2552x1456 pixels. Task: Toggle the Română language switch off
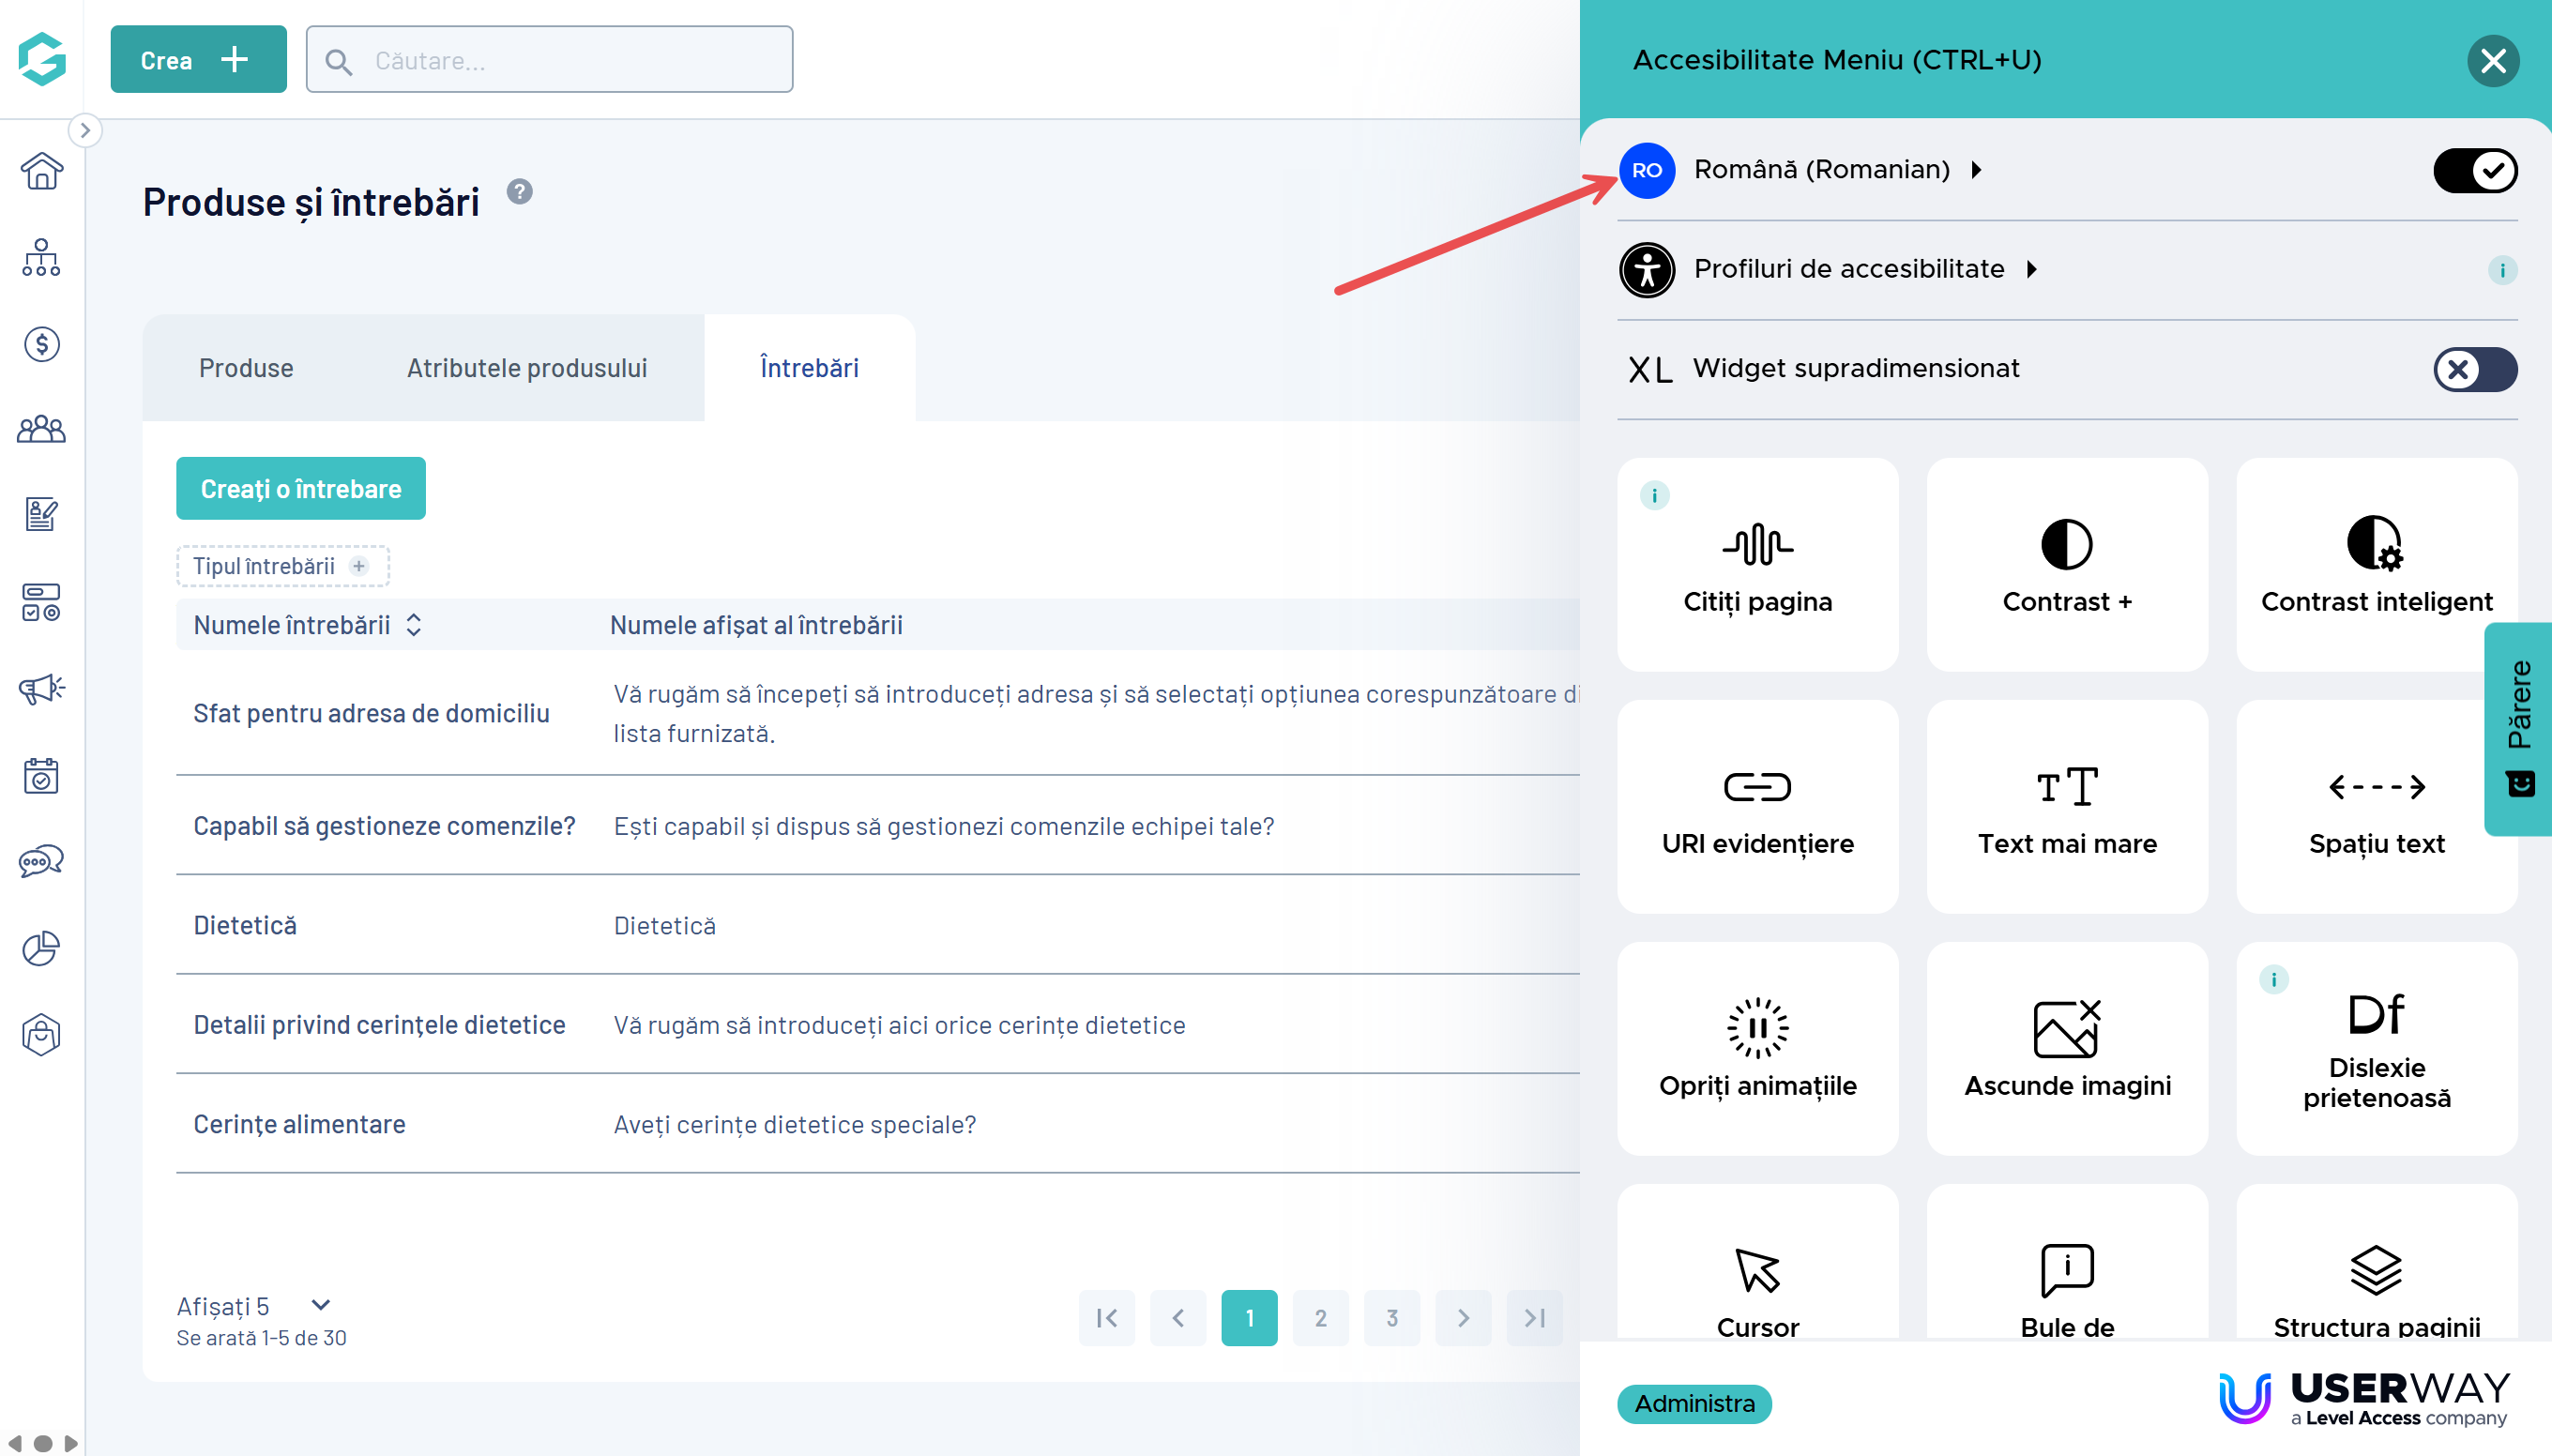tap(2474, 170)
